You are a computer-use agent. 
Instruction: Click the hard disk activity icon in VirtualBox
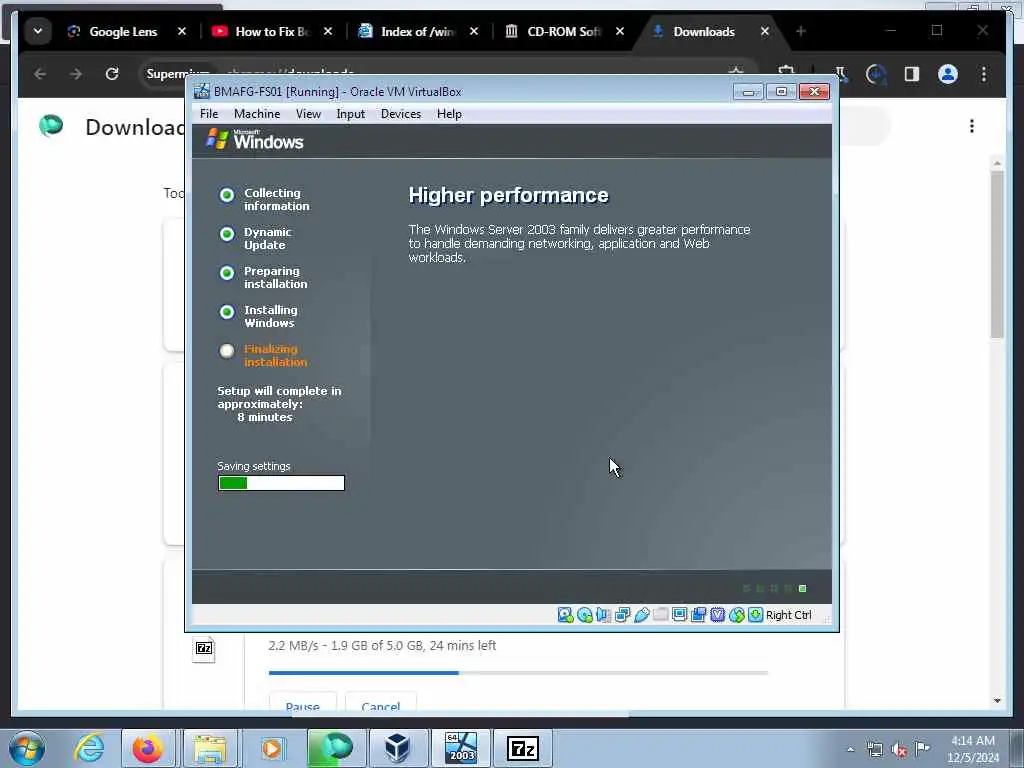(x=566, y=615)
